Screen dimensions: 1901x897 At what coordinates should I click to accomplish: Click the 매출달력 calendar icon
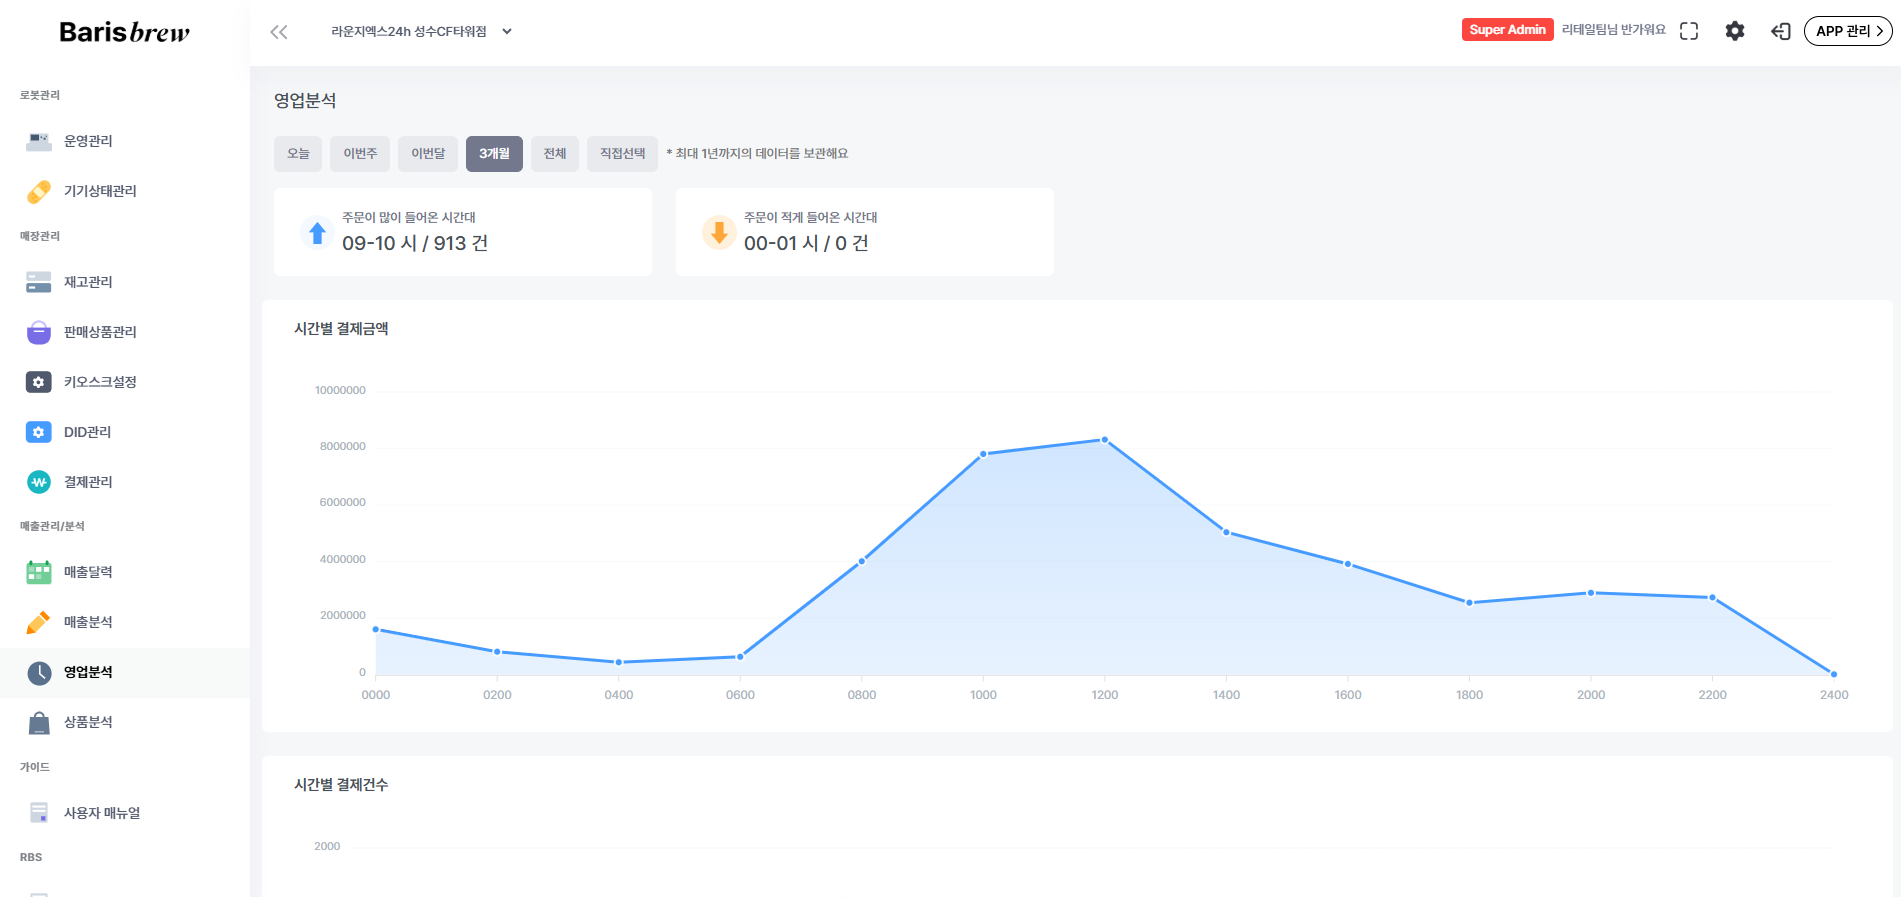click(39, 572)
